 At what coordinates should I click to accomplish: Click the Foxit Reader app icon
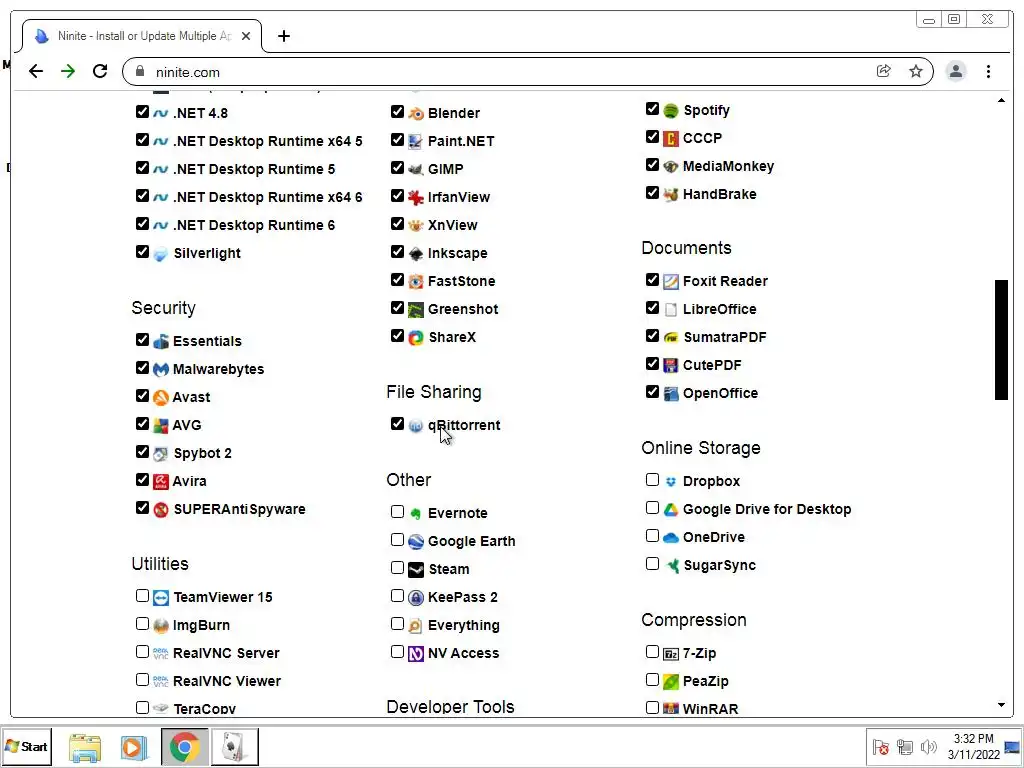tap(671, 282)
